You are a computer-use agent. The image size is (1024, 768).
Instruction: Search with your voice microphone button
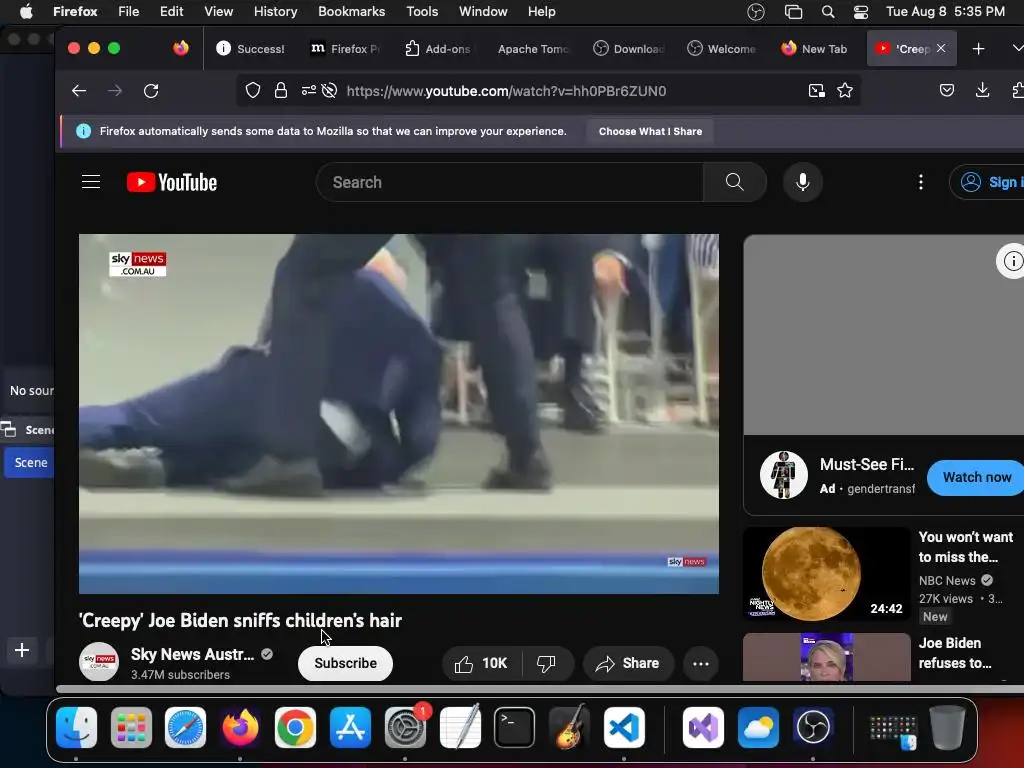click(x=803, y=182)
